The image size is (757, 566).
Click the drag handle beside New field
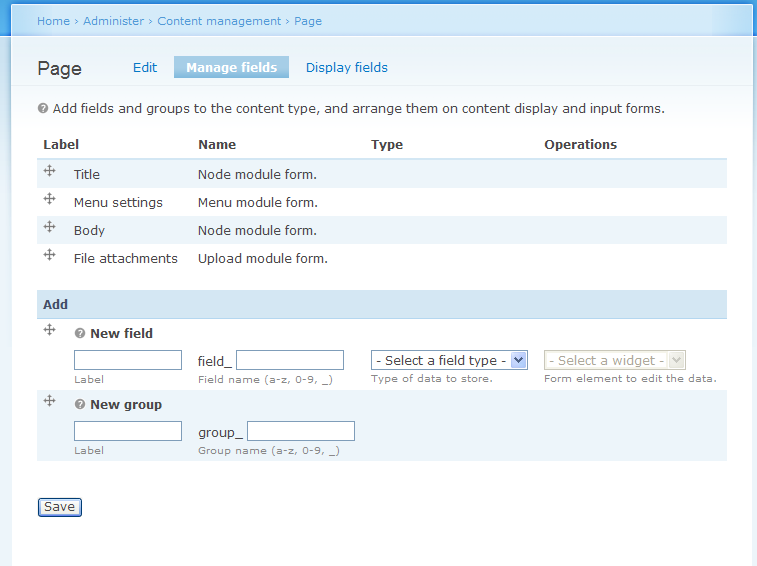[49, 330]
